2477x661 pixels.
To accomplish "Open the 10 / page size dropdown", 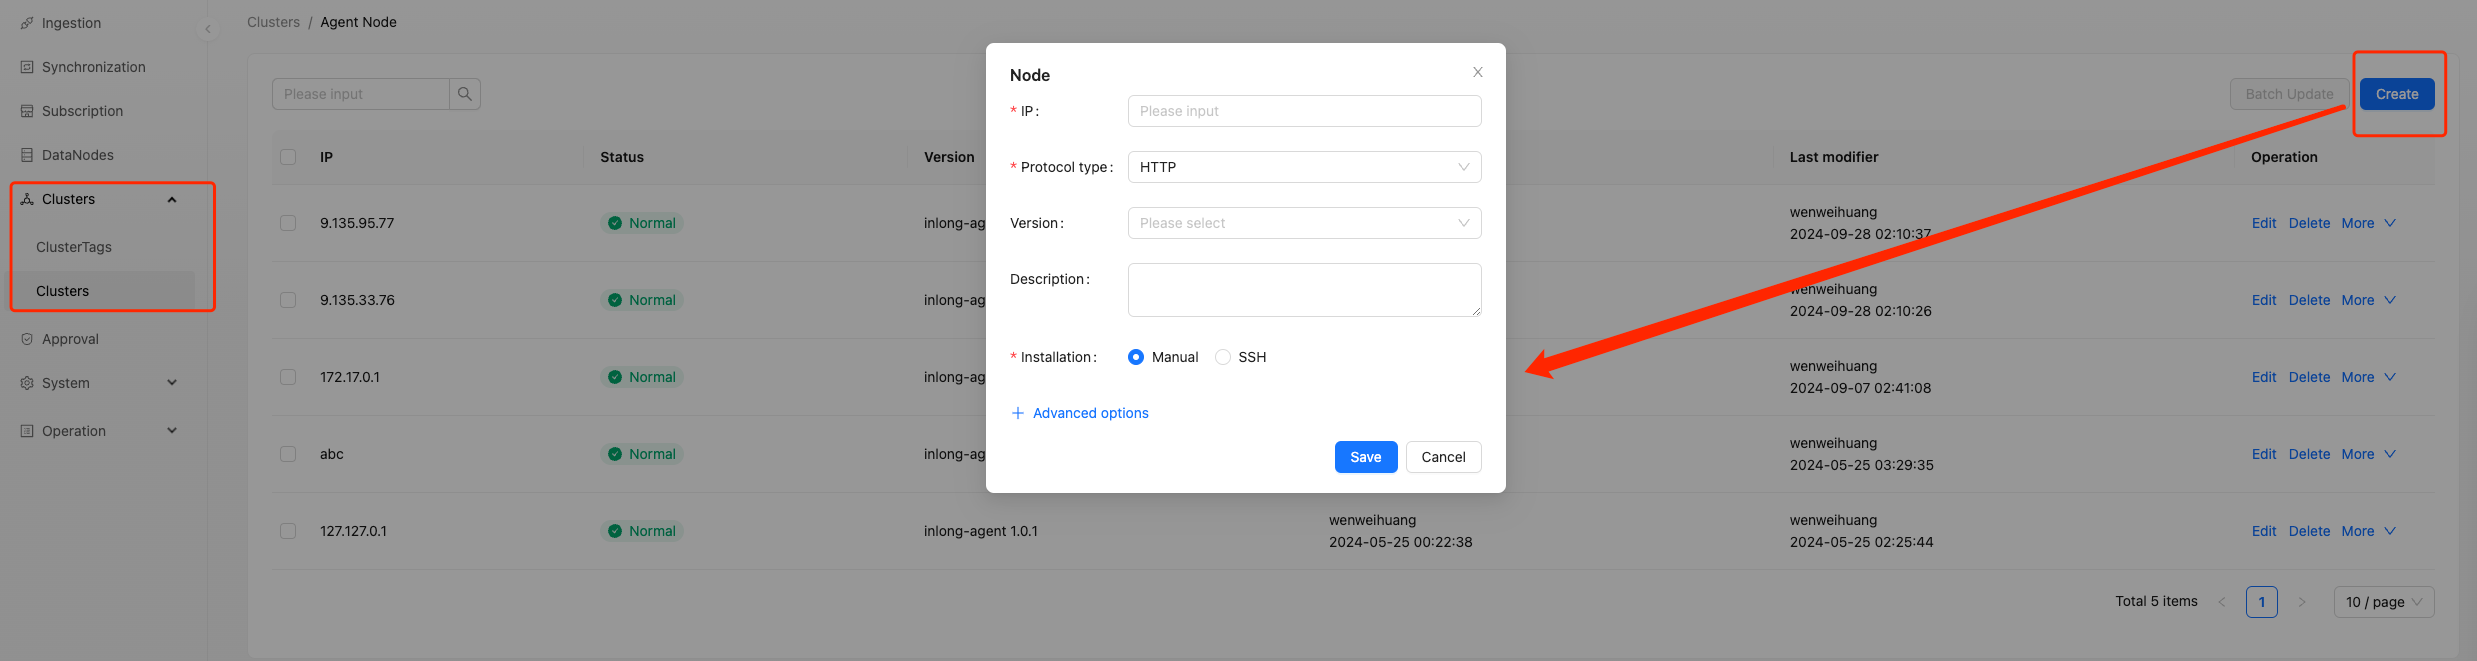I will click(2383, 602).
